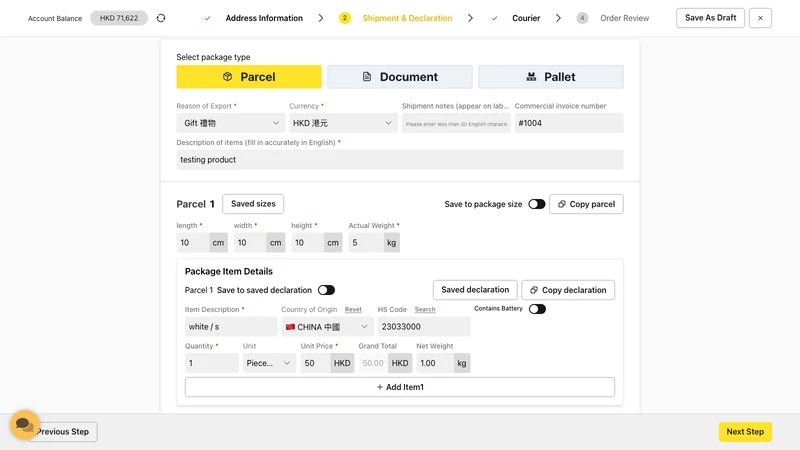This screenshot has height=450, width=800.
Task: Select Shipment & Declaration step
Action: click(x=407, y=18)
